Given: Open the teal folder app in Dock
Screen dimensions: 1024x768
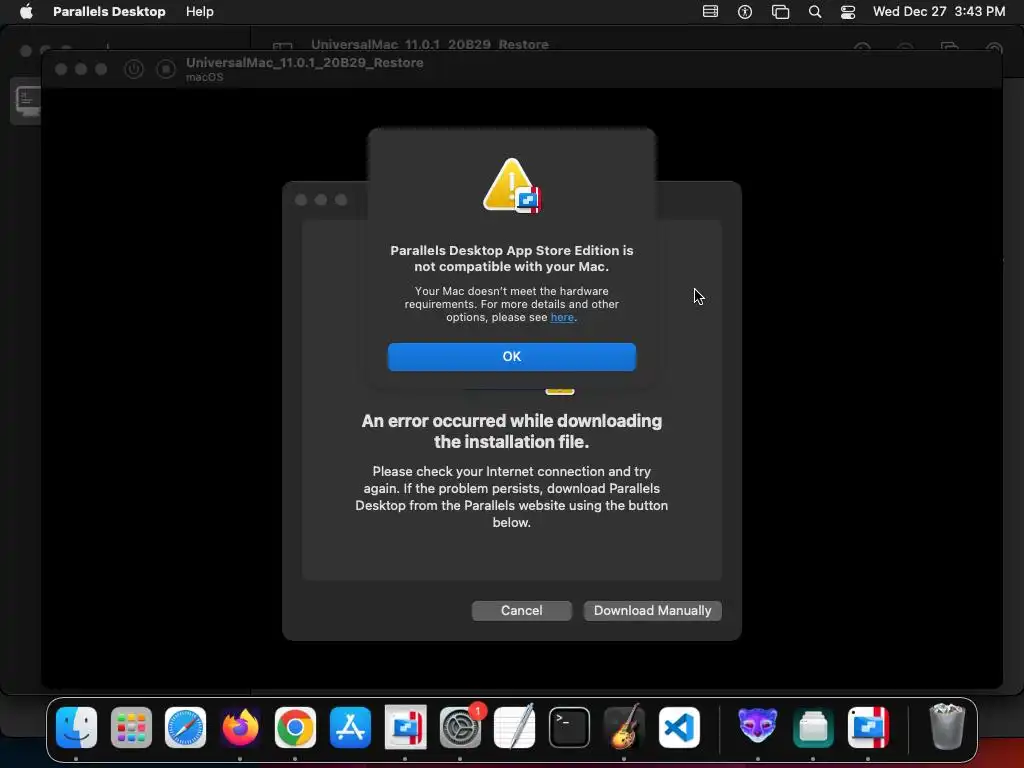Looking at the screenshot, I should click(x=813, y=728).
